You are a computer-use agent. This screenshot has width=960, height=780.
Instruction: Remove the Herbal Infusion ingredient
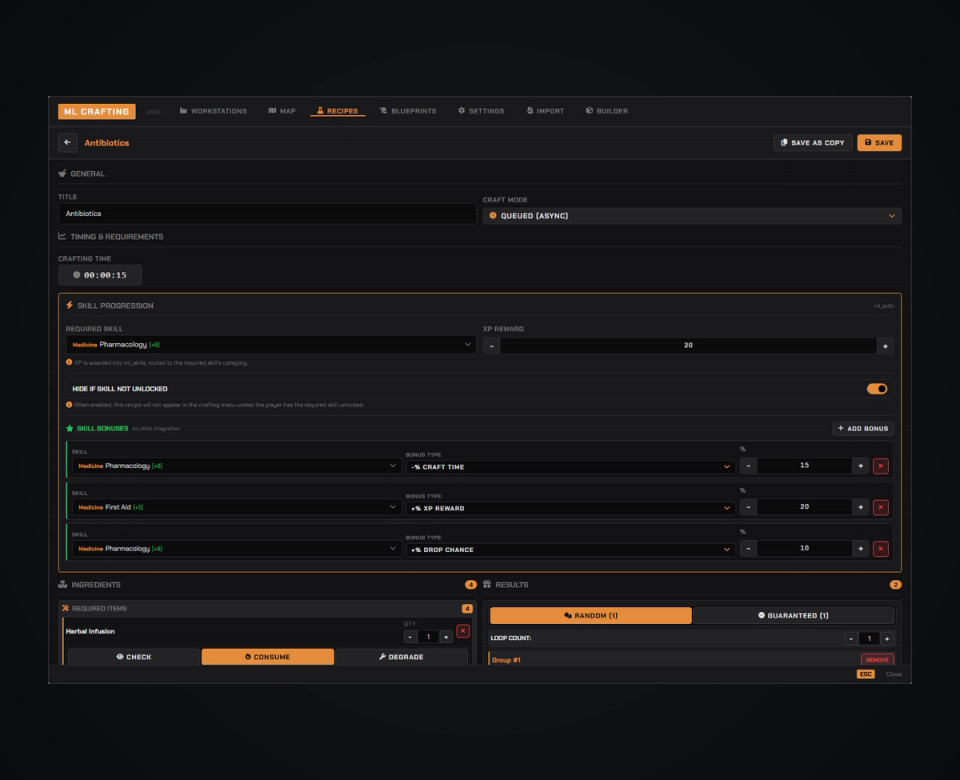click(463, 631)
